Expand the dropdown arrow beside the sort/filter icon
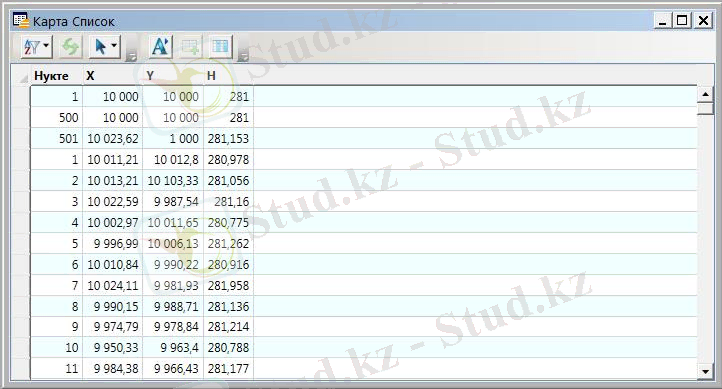The width and height of the screenshot is (722, 389). pos(46,46)
